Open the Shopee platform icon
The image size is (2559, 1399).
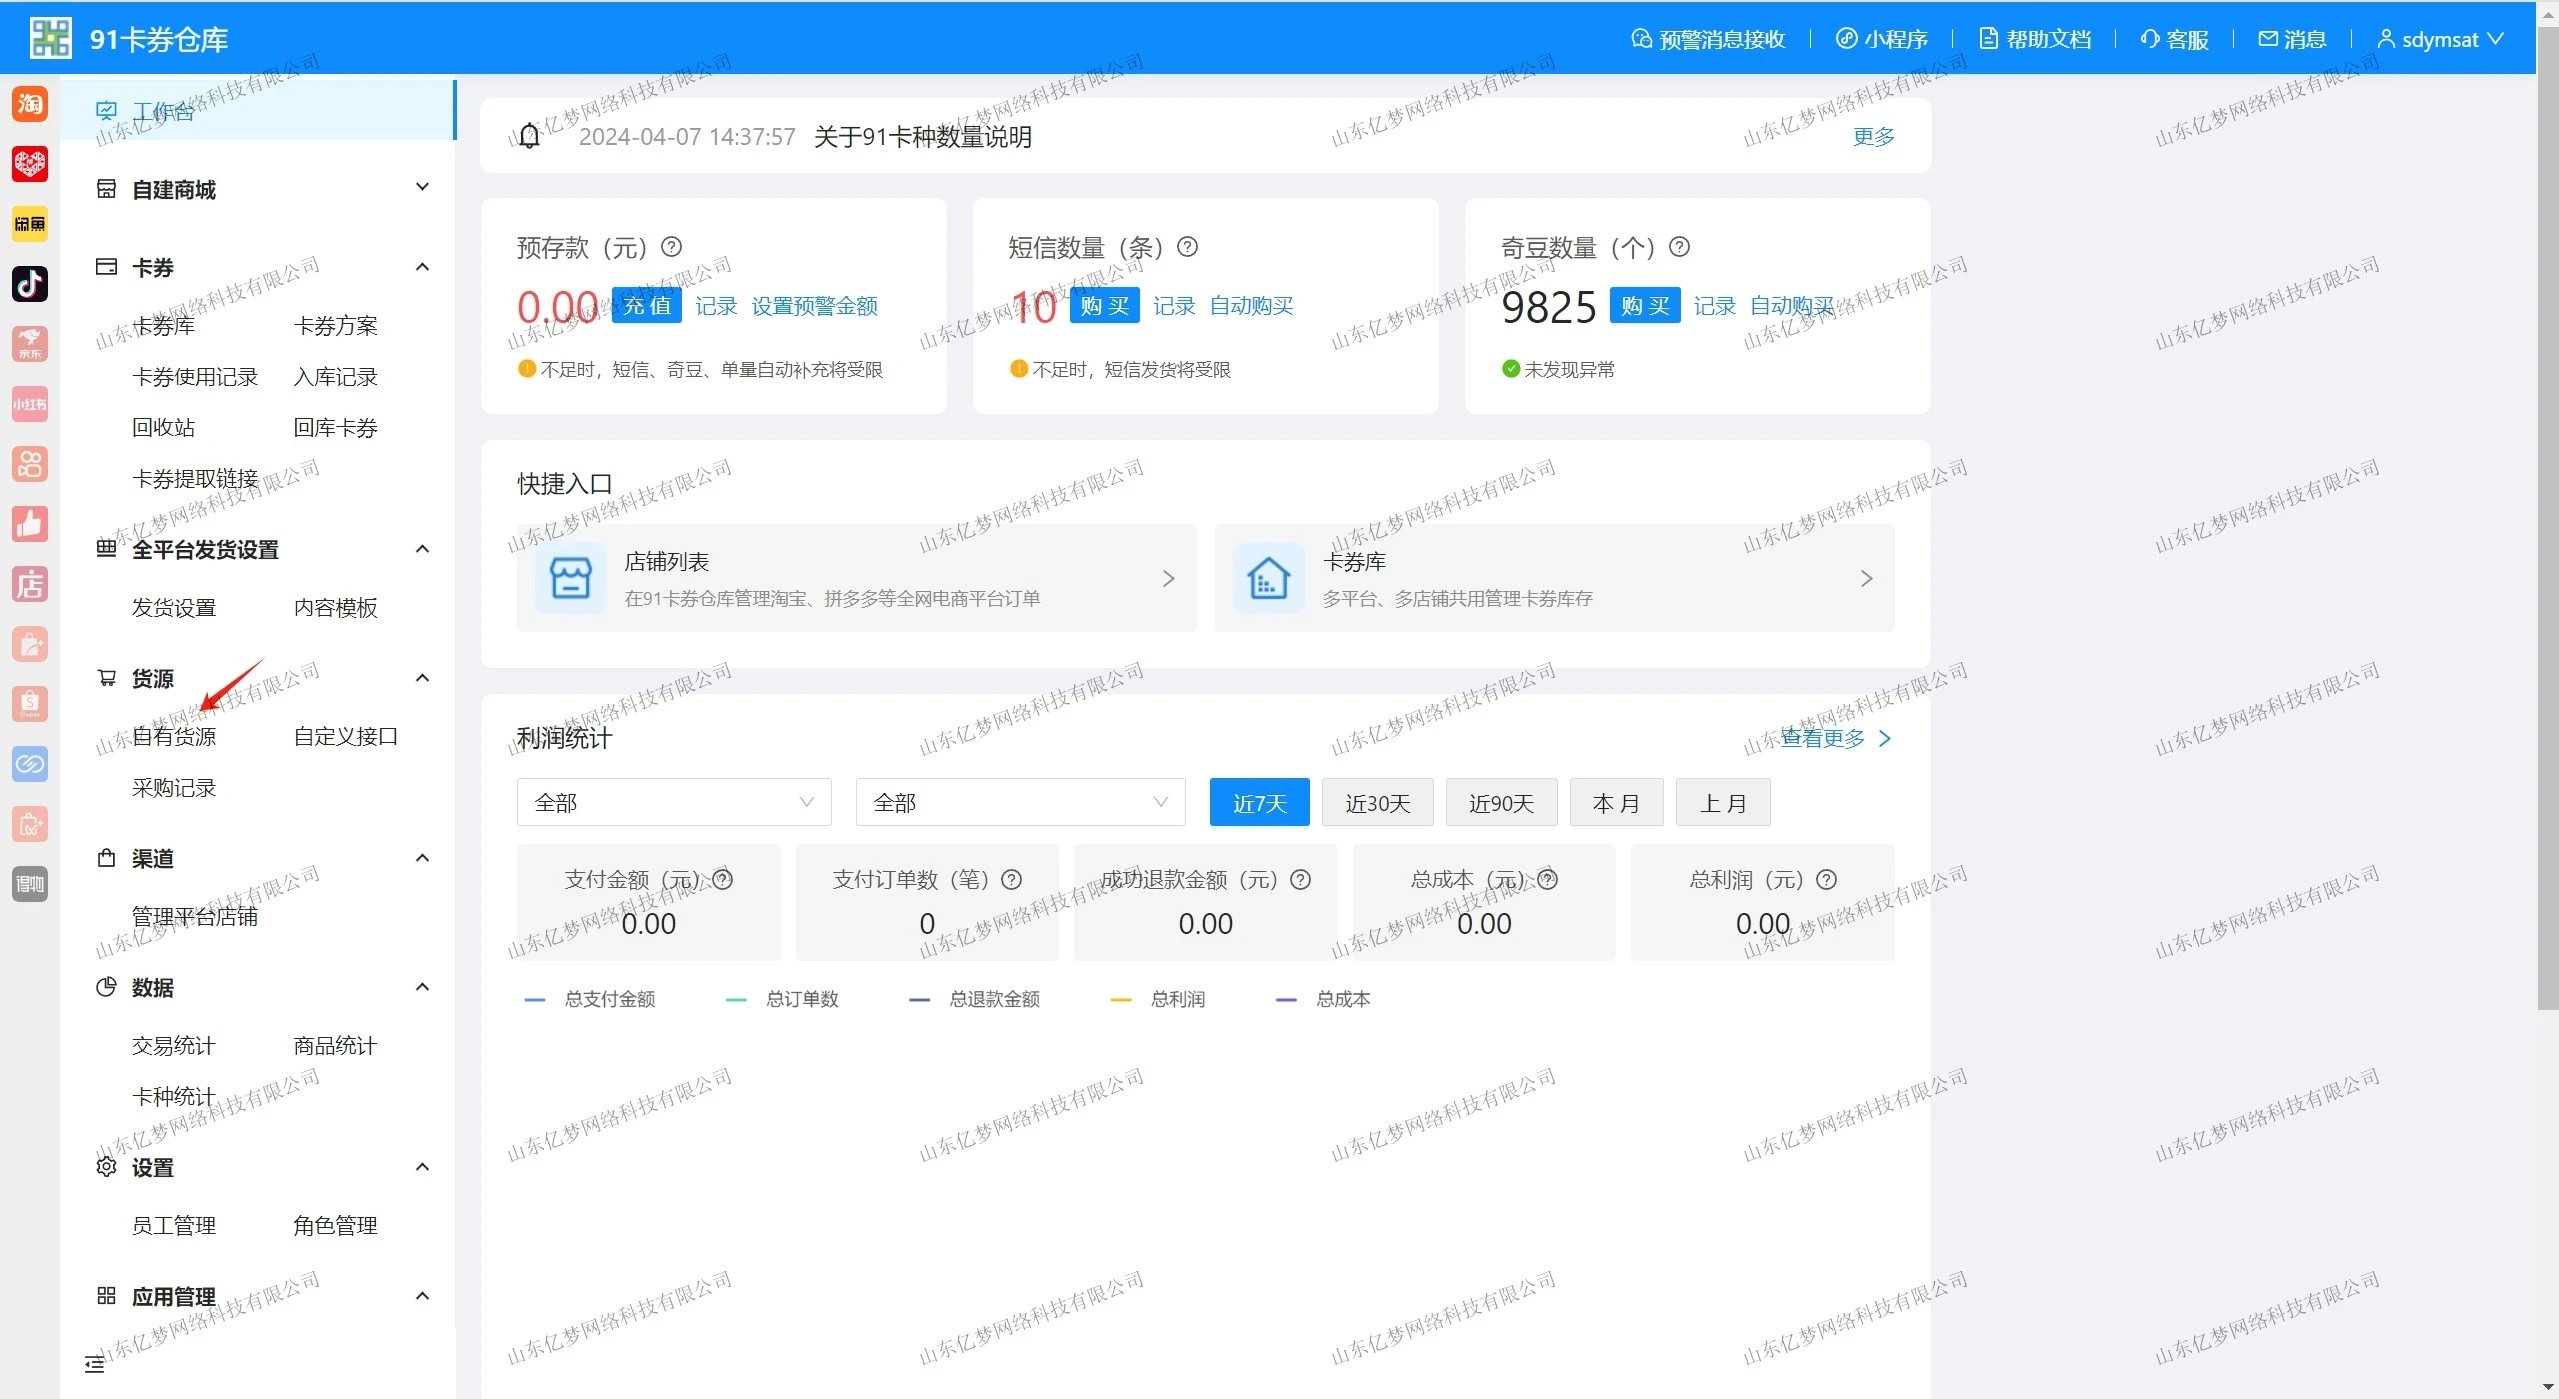point(30,704)
